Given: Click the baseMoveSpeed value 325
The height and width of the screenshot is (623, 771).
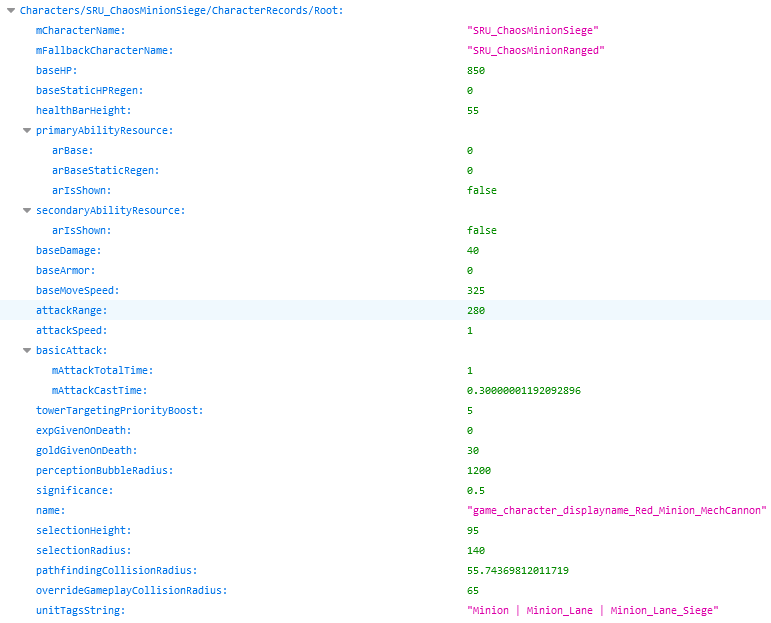Looking at the screenshot, I should [x=476, y=290].
